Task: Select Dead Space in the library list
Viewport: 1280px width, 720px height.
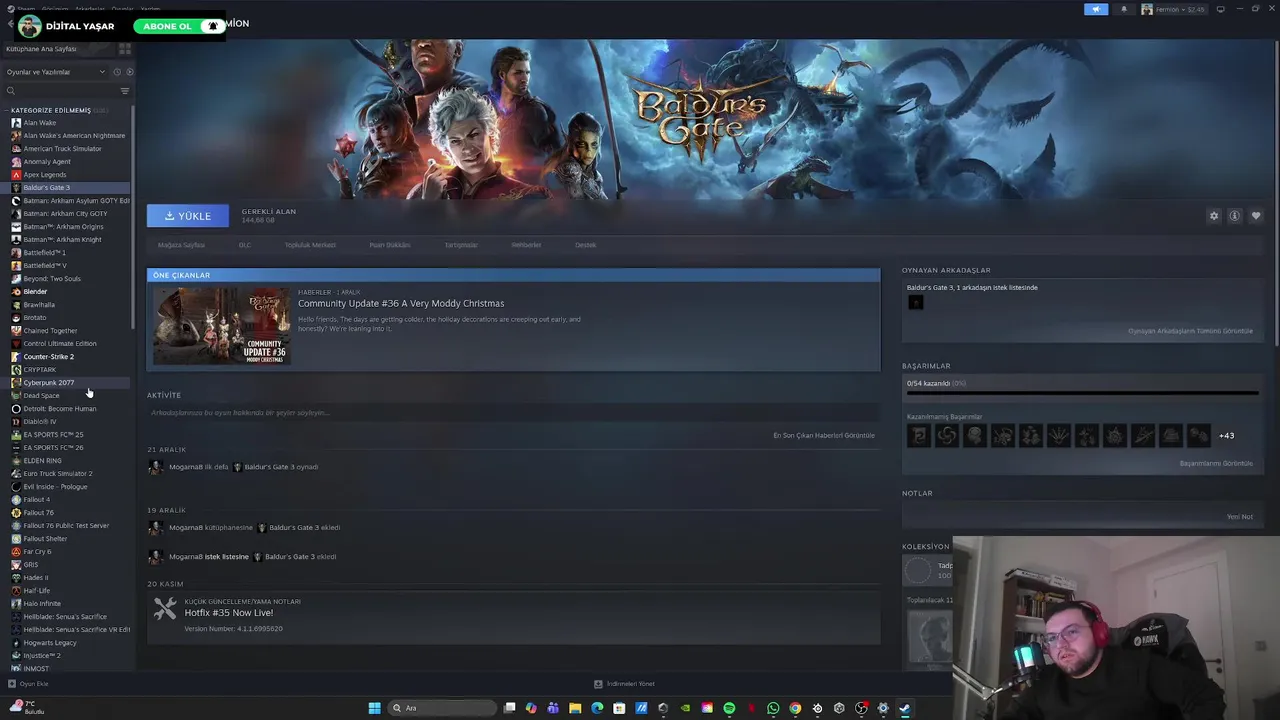Action: click(41, 396)
